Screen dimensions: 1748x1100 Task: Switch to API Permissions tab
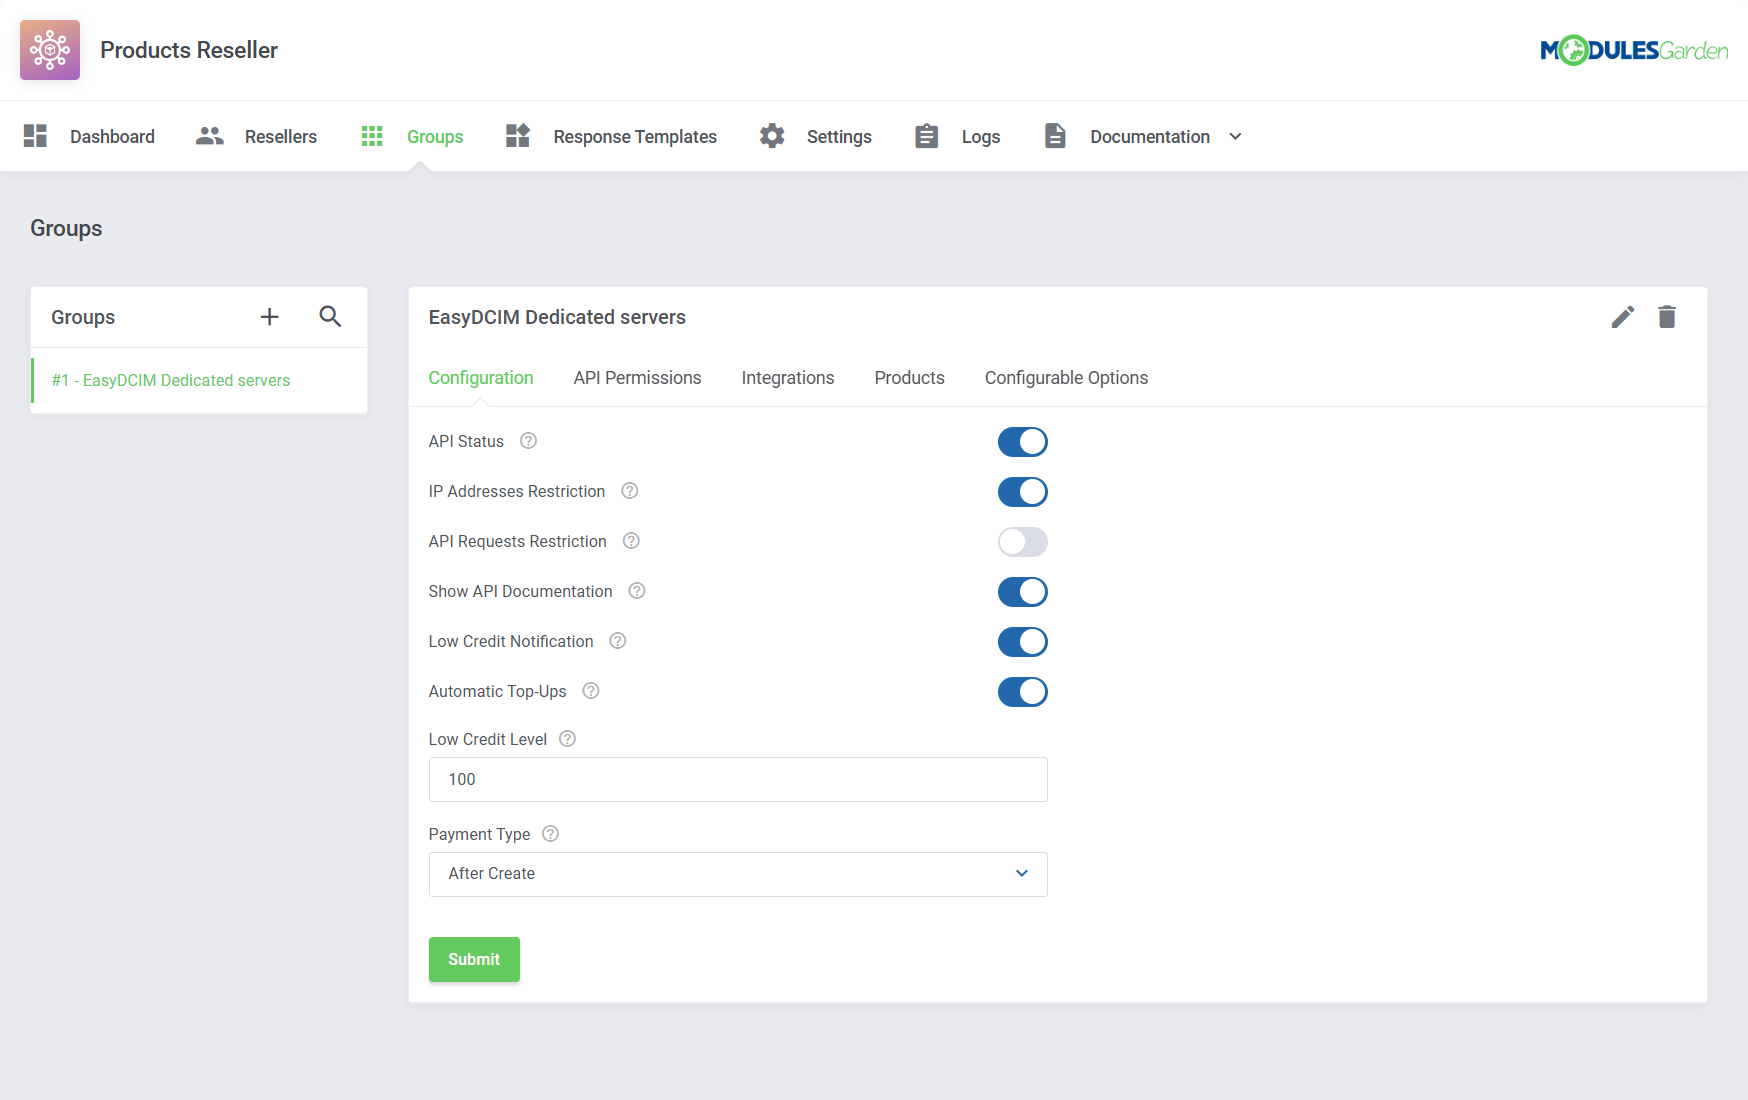click(637, 378)
